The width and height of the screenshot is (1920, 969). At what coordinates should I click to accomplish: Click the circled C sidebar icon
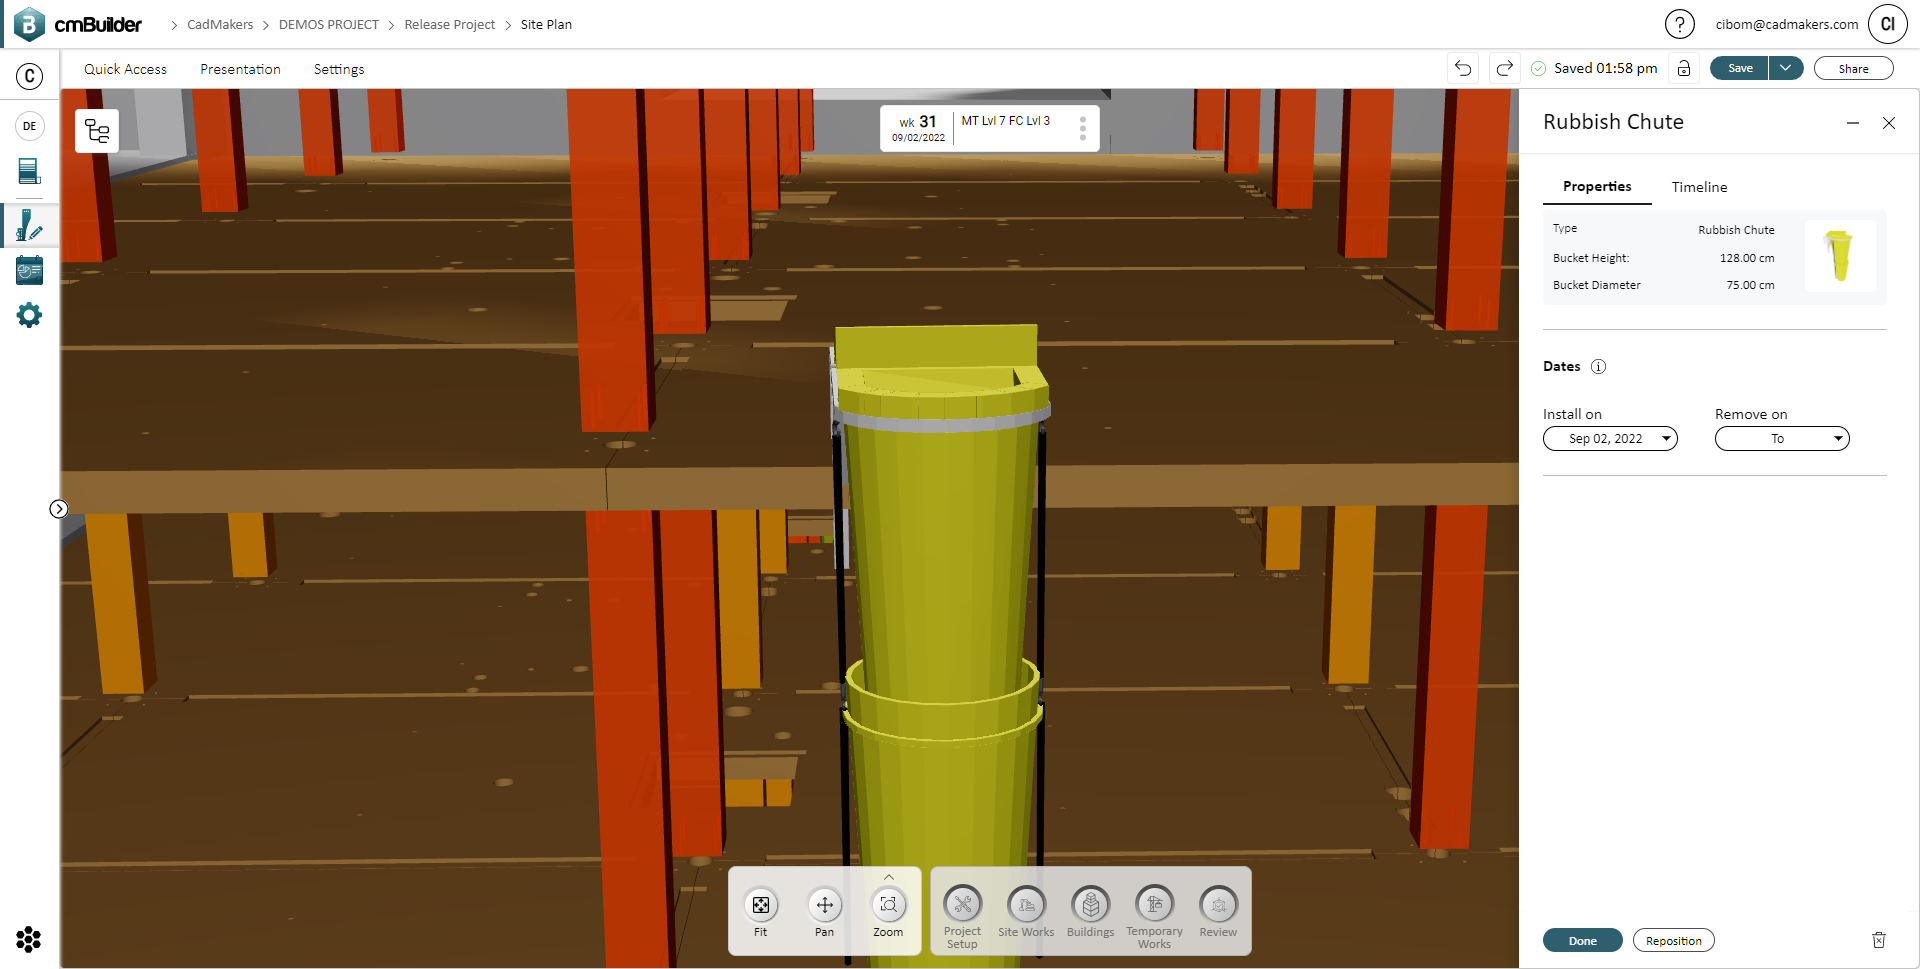[30, 76]
